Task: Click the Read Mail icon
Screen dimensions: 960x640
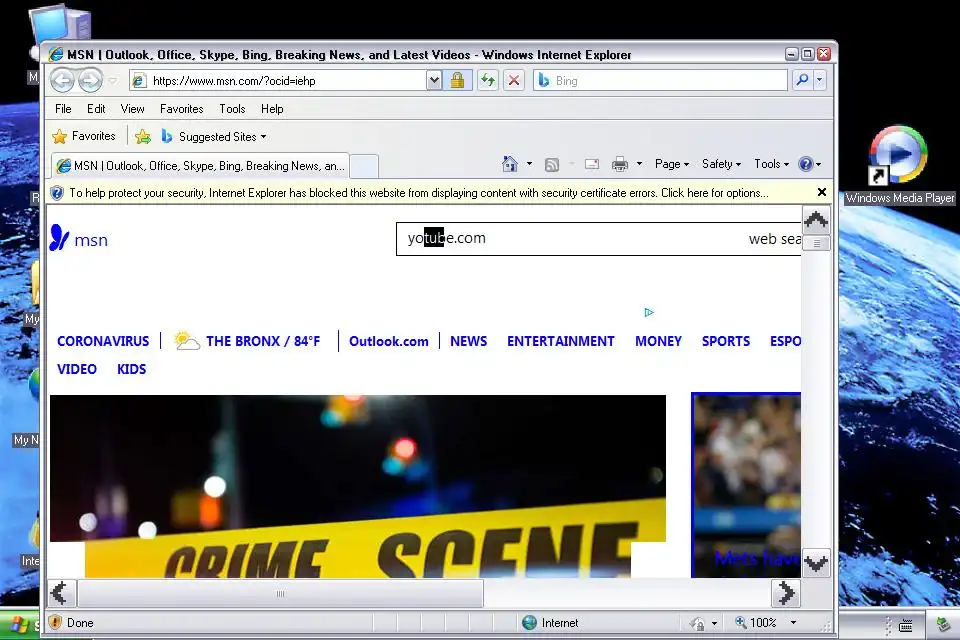Action: point(591,164)
